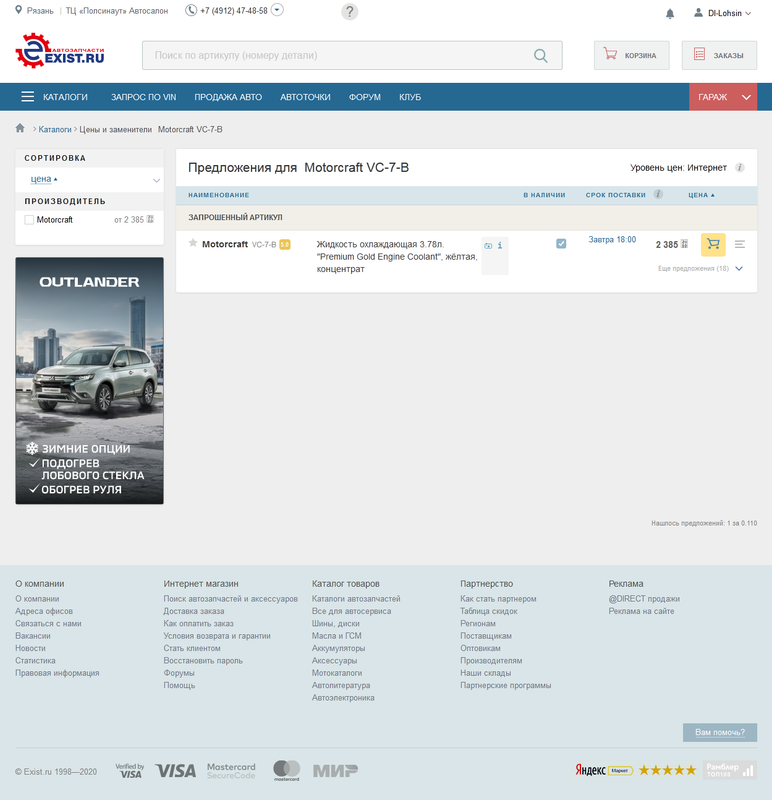The image size is (772, 800).
Task: Toggle the in-stock checkbox for VC-7-B
Action: click(x=561, y=243)
